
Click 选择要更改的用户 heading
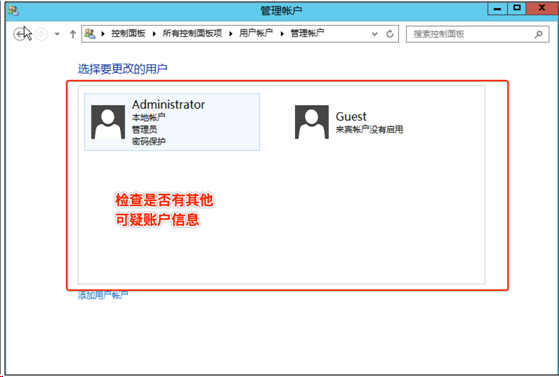point(123,69)
